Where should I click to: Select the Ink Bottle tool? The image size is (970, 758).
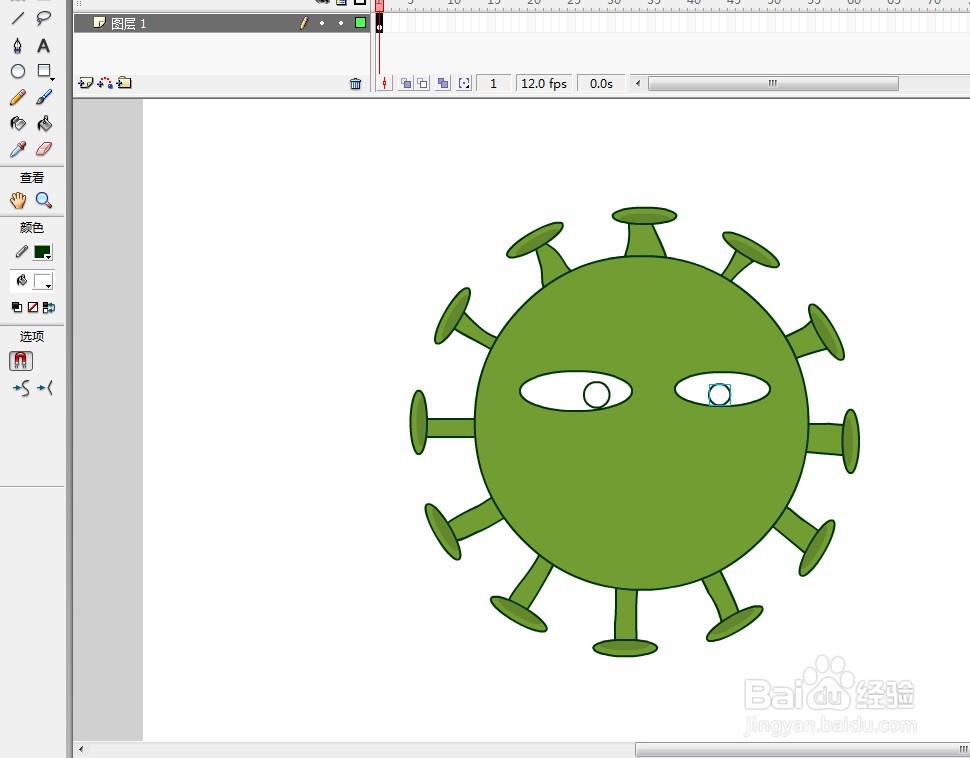pyautogui.click(x=17, y=124)
